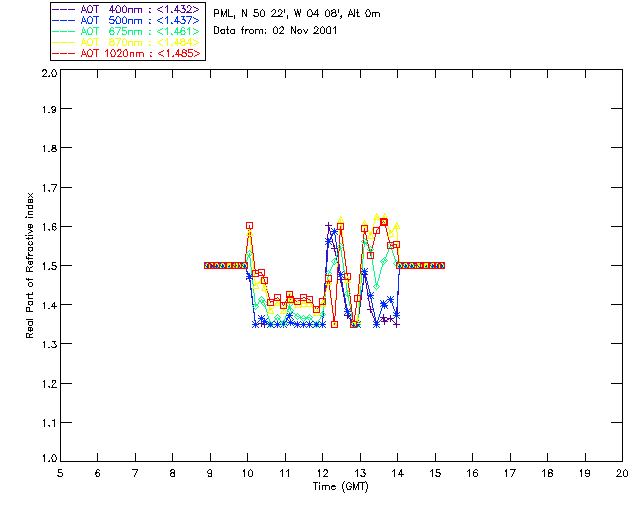Click the x-axis label 8
Image resolution: width=640 pixels, height=512 pixels.
tap(172, 473)
